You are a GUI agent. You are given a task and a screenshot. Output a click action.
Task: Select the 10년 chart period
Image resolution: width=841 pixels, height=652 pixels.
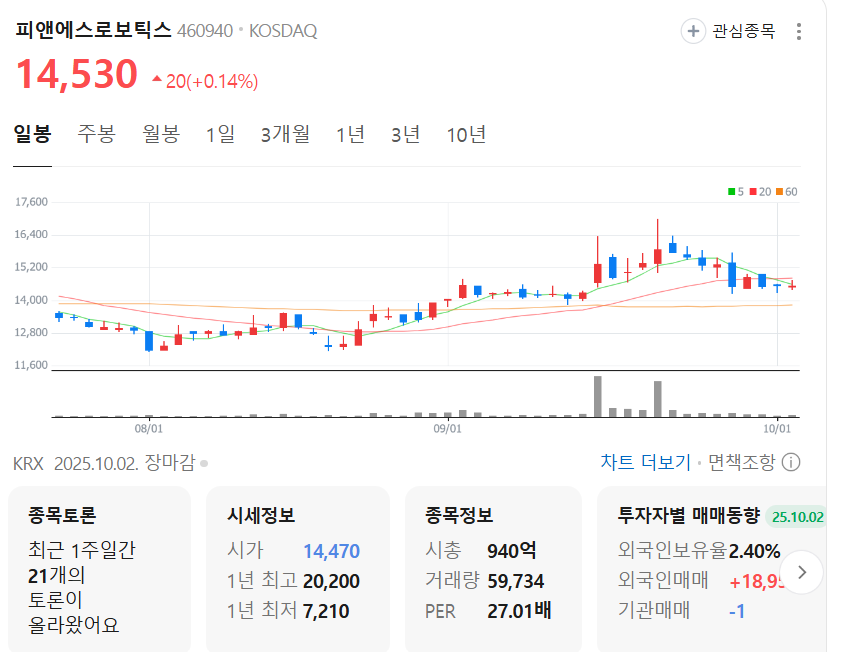[466, 134]
